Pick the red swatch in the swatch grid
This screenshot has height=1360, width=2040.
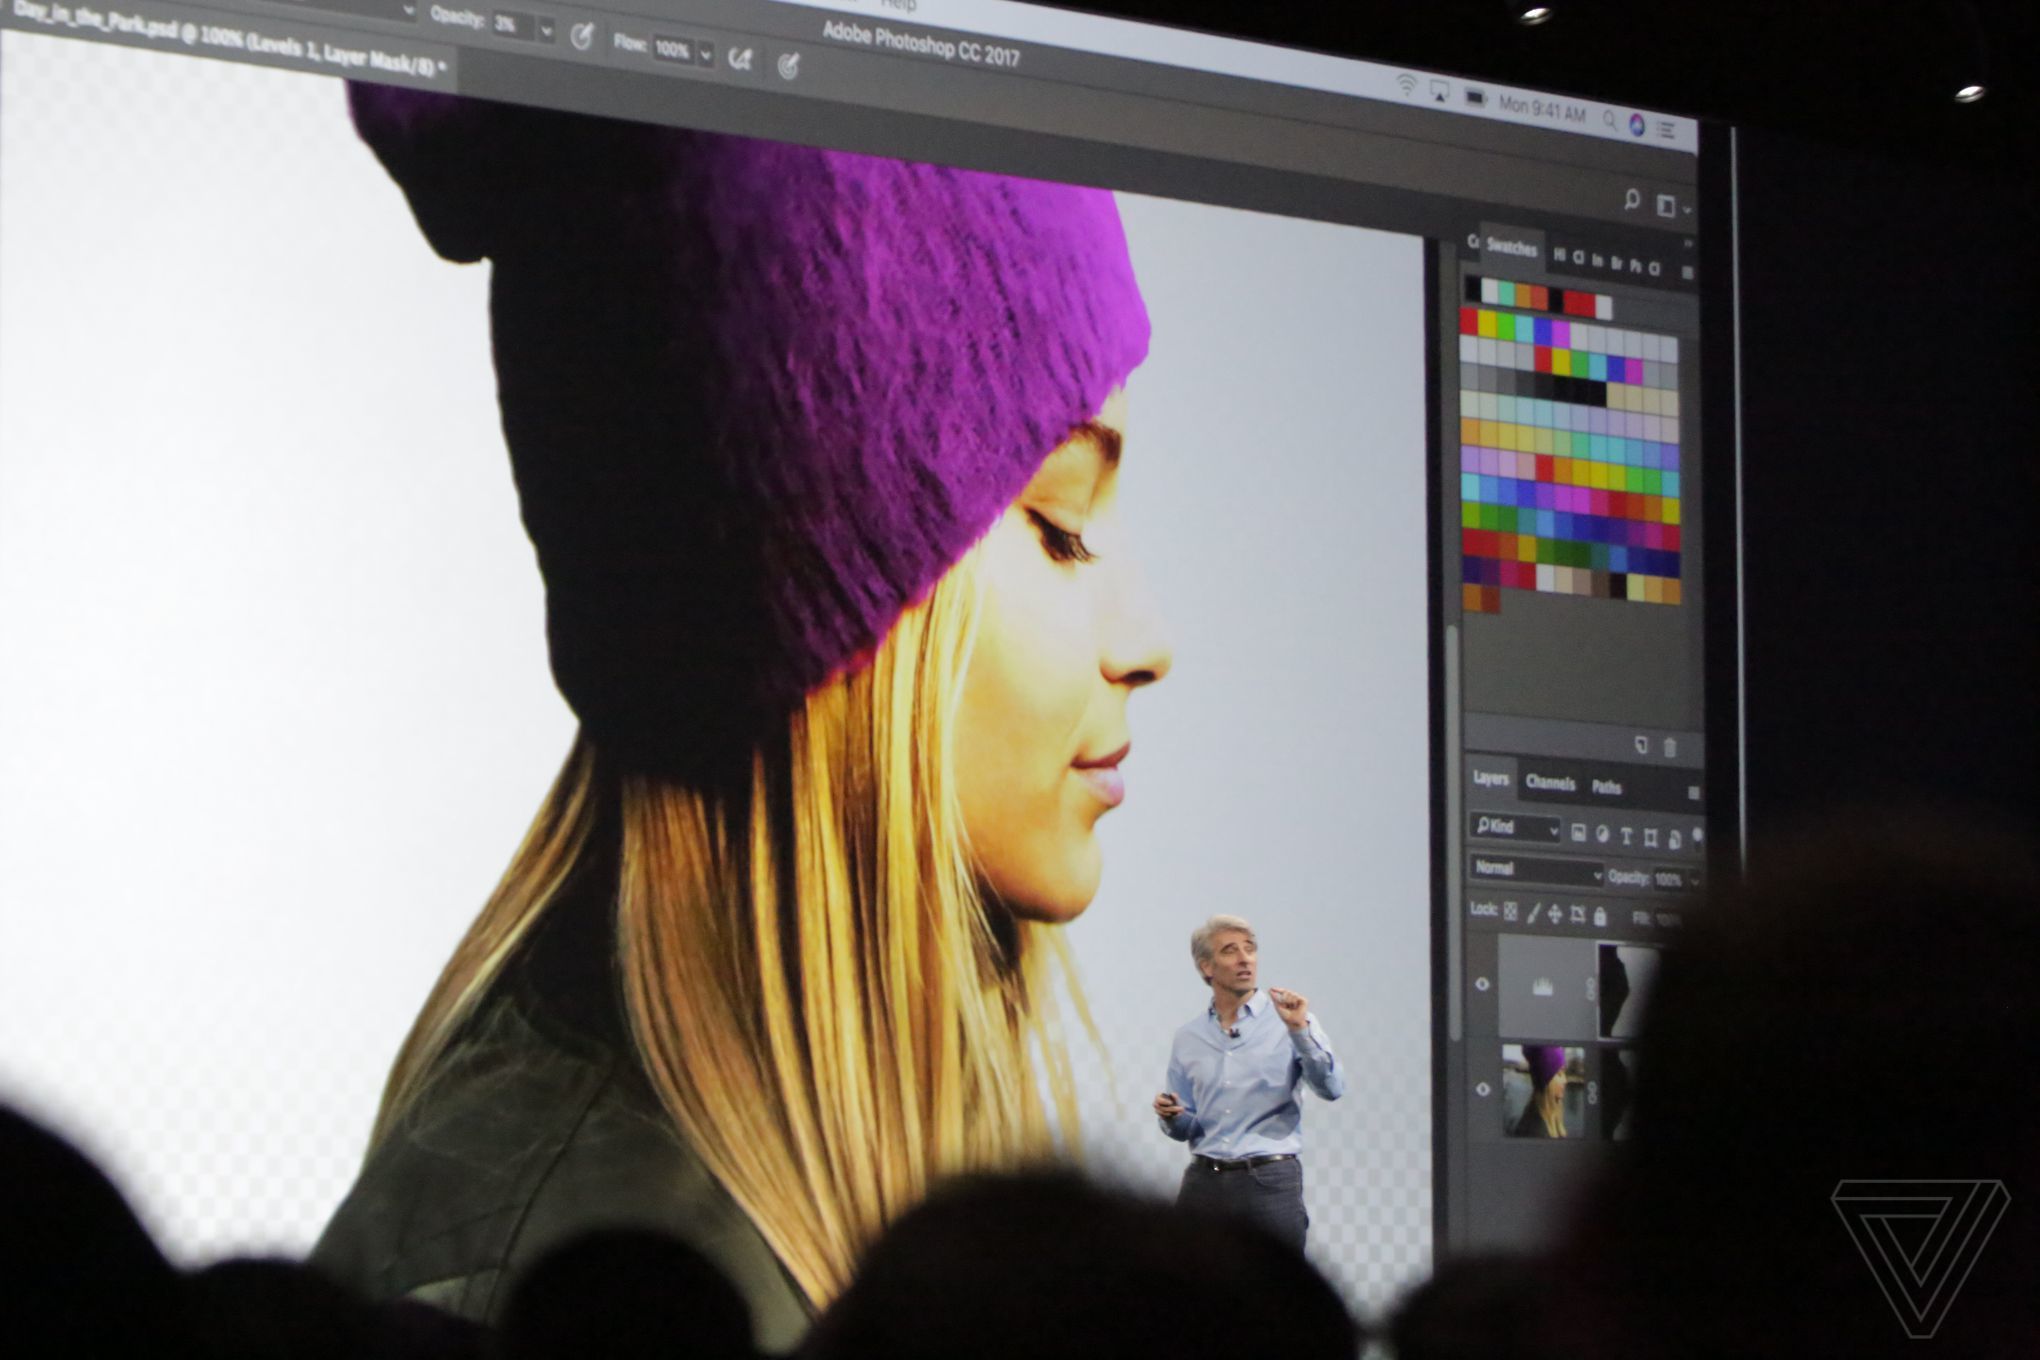(x=1469, y=321)
